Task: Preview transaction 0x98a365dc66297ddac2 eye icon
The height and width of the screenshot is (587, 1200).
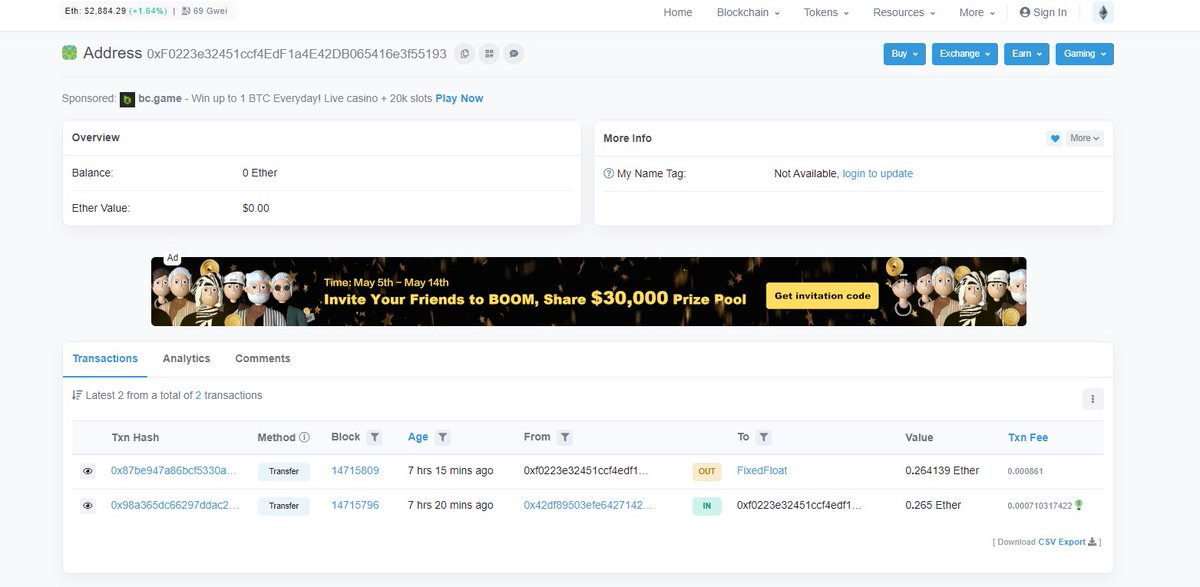Action: (x=88, y=506)
